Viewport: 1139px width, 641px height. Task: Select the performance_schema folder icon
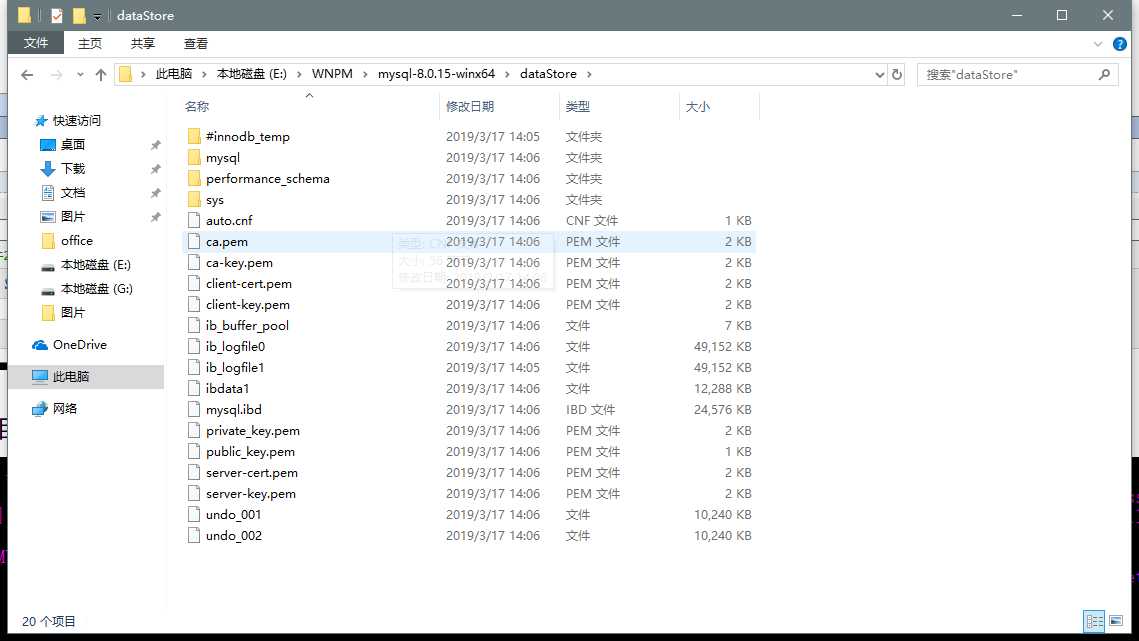[194, 179]
